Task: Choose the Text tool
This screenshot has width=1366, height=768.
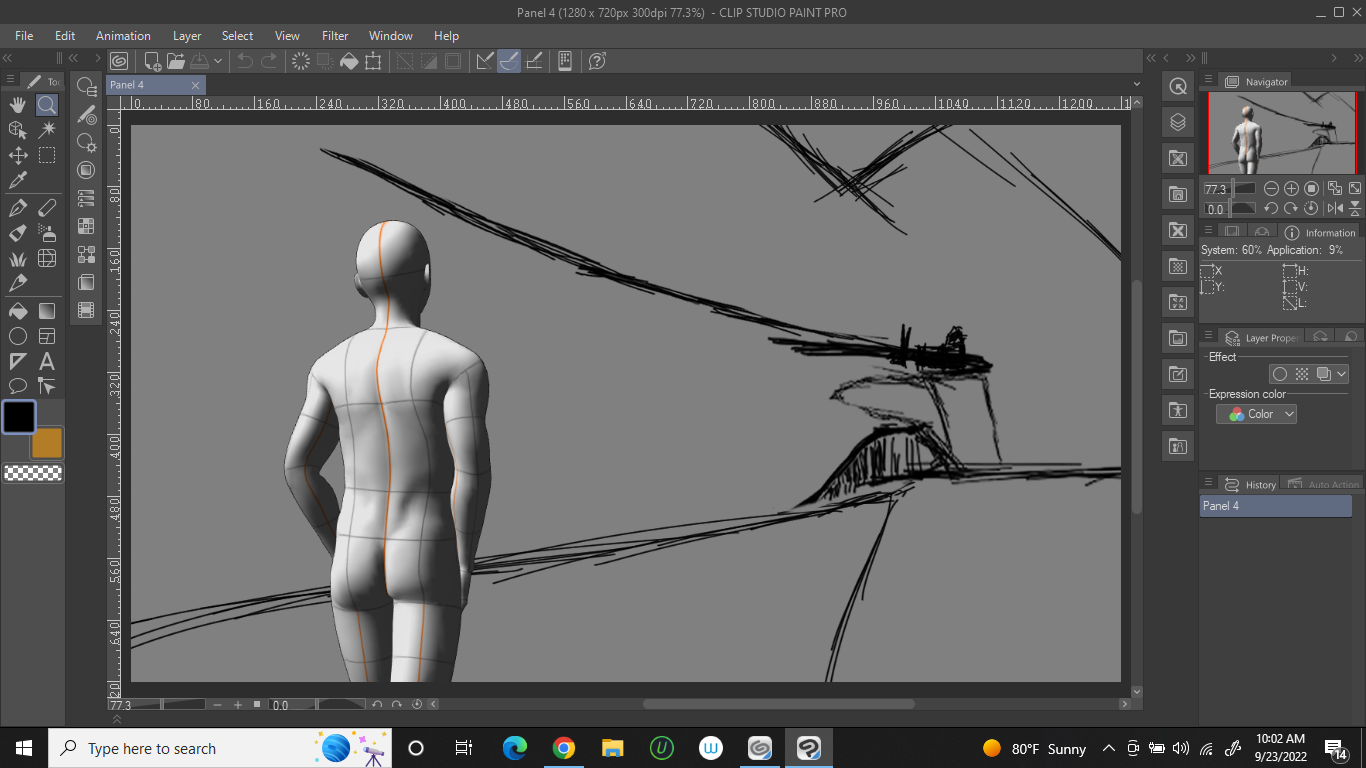Action: point(47,362)
